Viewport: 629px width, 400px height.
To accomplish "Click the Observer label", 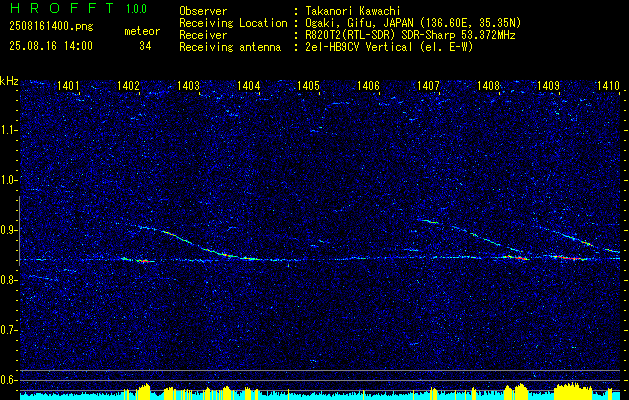I will point(203,11).
